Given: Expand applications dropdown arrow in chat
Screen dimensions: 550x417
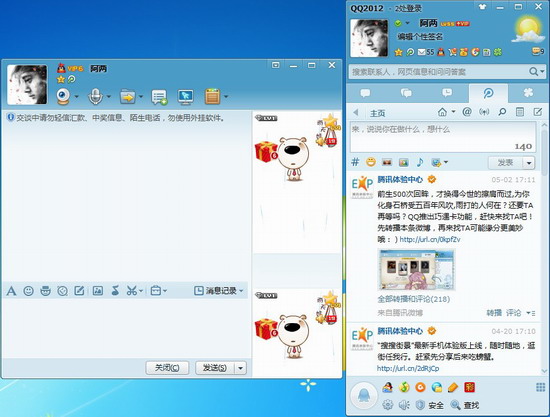Looking at the screenshot, I should 226,96.
